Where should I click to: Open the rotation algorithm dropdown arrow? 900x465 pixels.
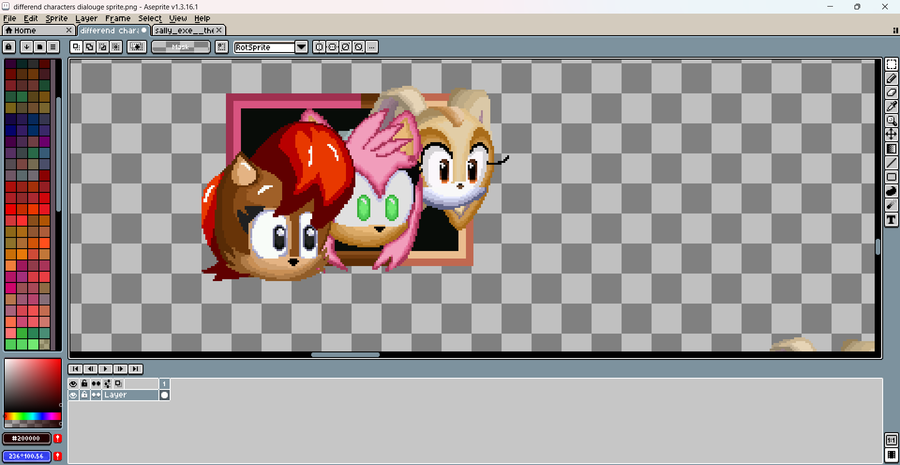(x=302, y=47)
